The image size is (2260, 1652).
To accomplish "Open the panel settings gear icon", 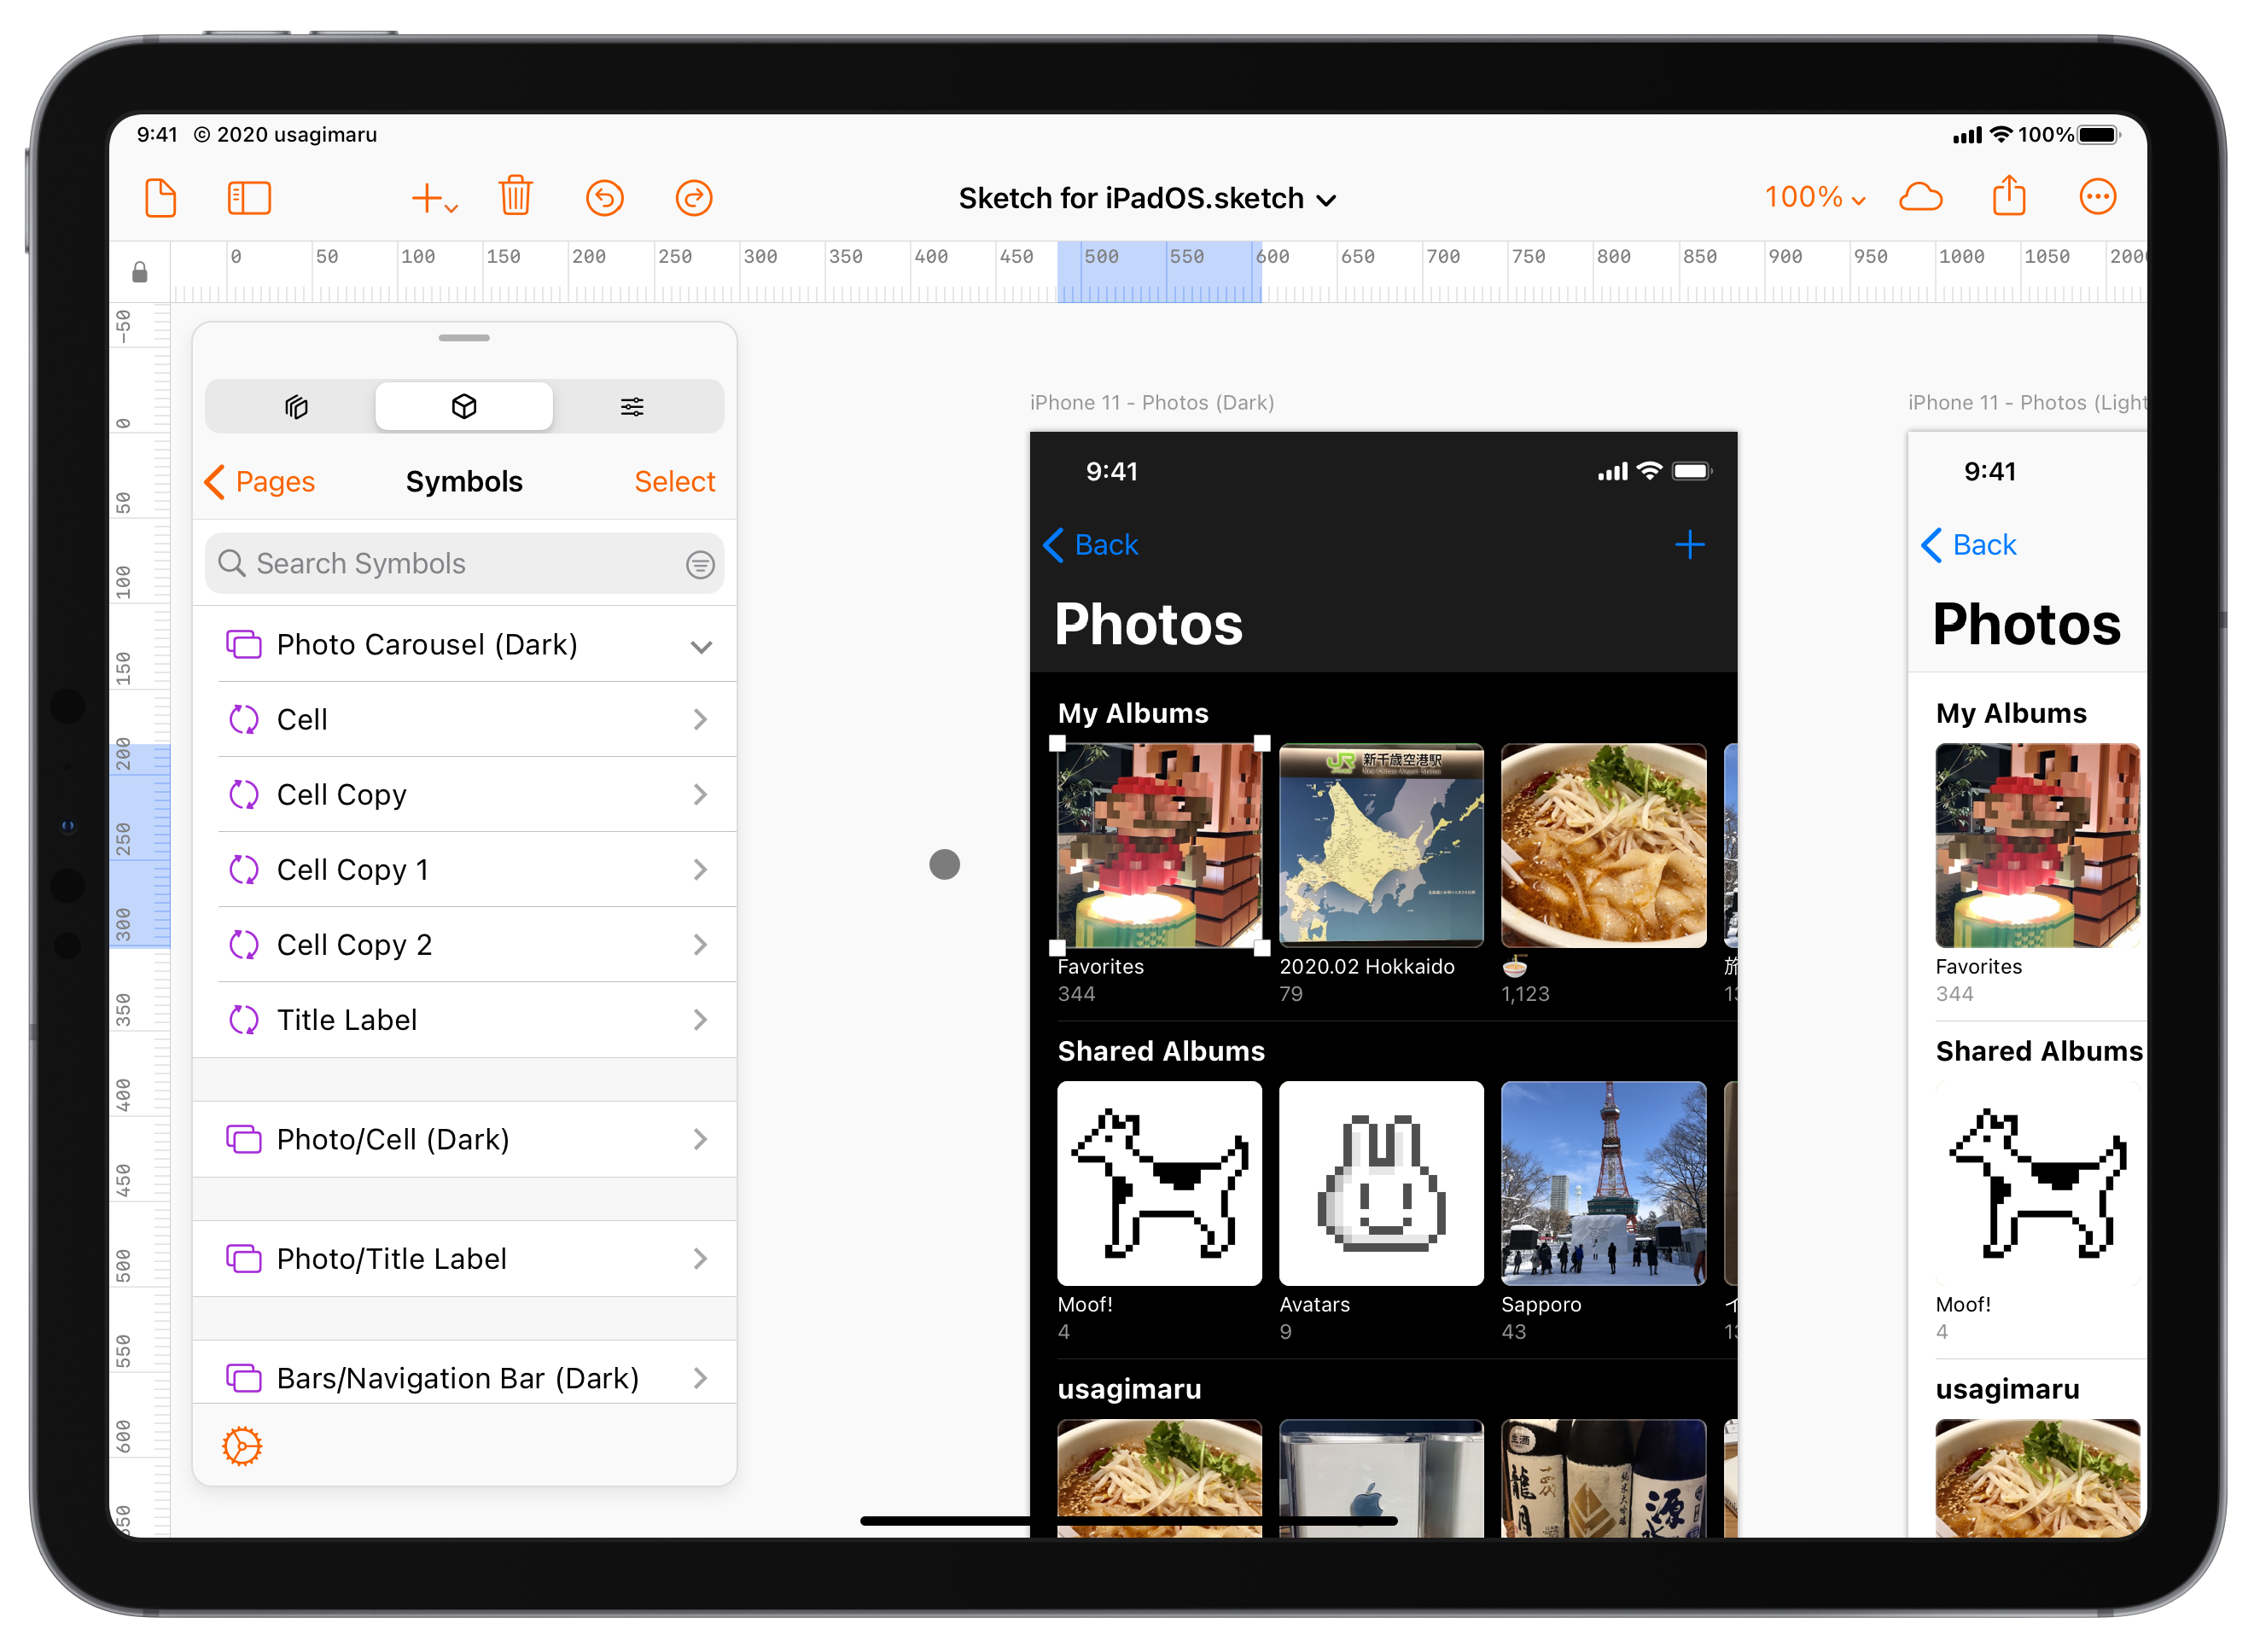I will click(x=242, y=1446).
